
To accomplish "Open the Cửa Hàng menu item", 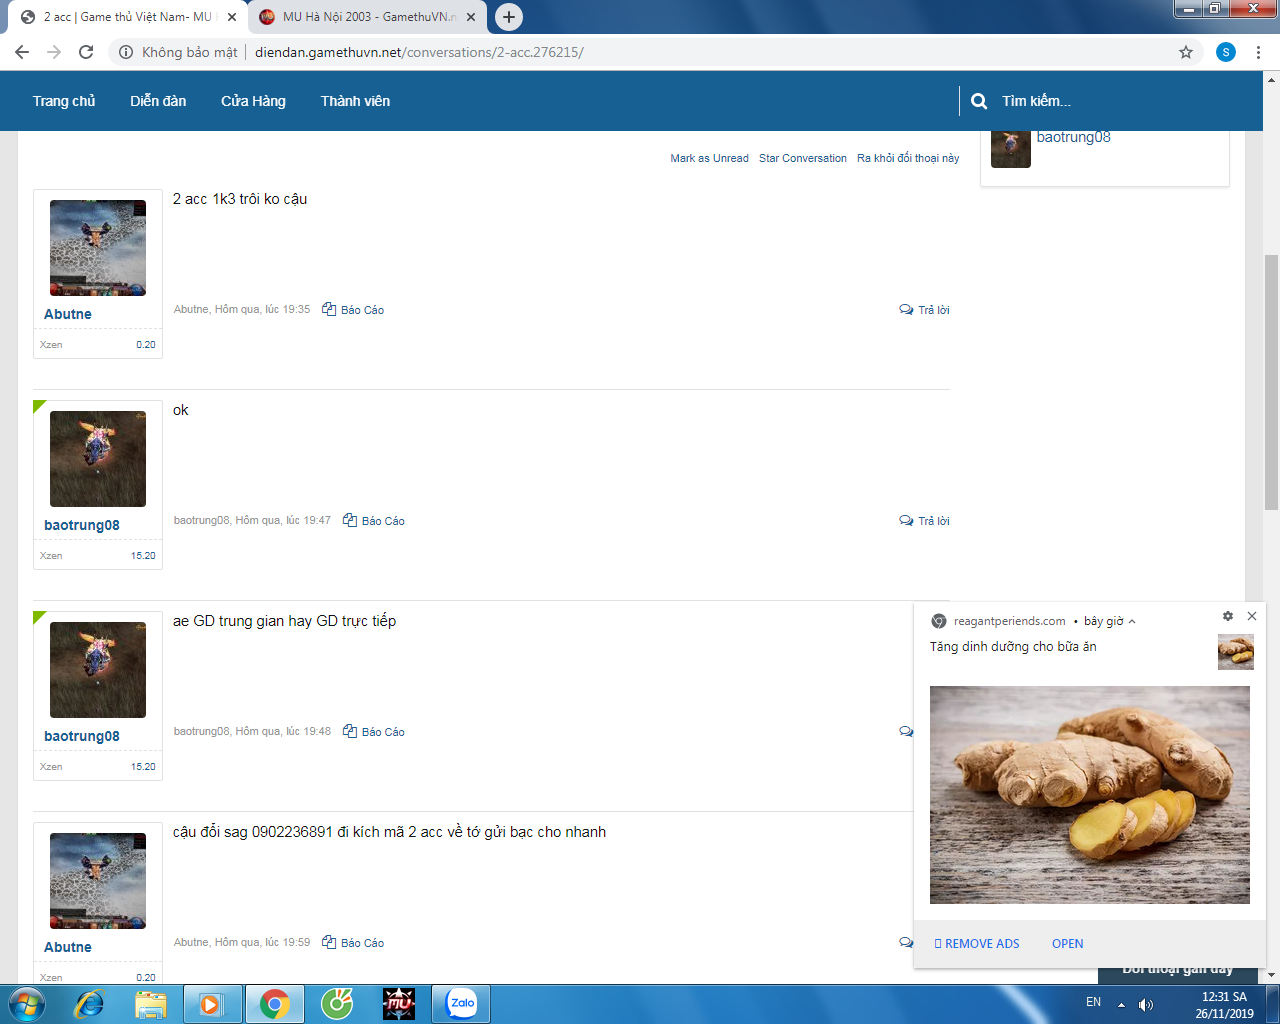I will [253, 101].
